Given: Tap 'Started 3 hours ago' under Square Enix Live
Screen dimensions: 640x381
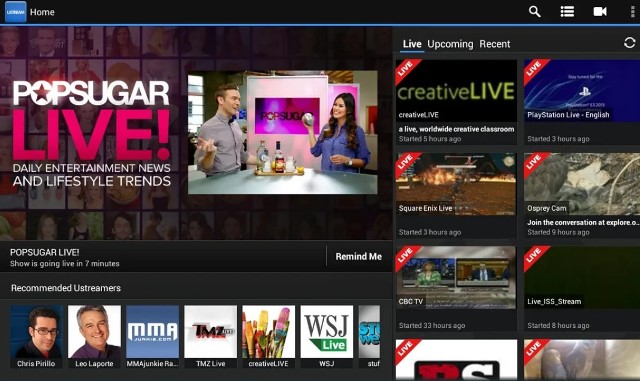Looking at the screenshot, I should (430, 232).
